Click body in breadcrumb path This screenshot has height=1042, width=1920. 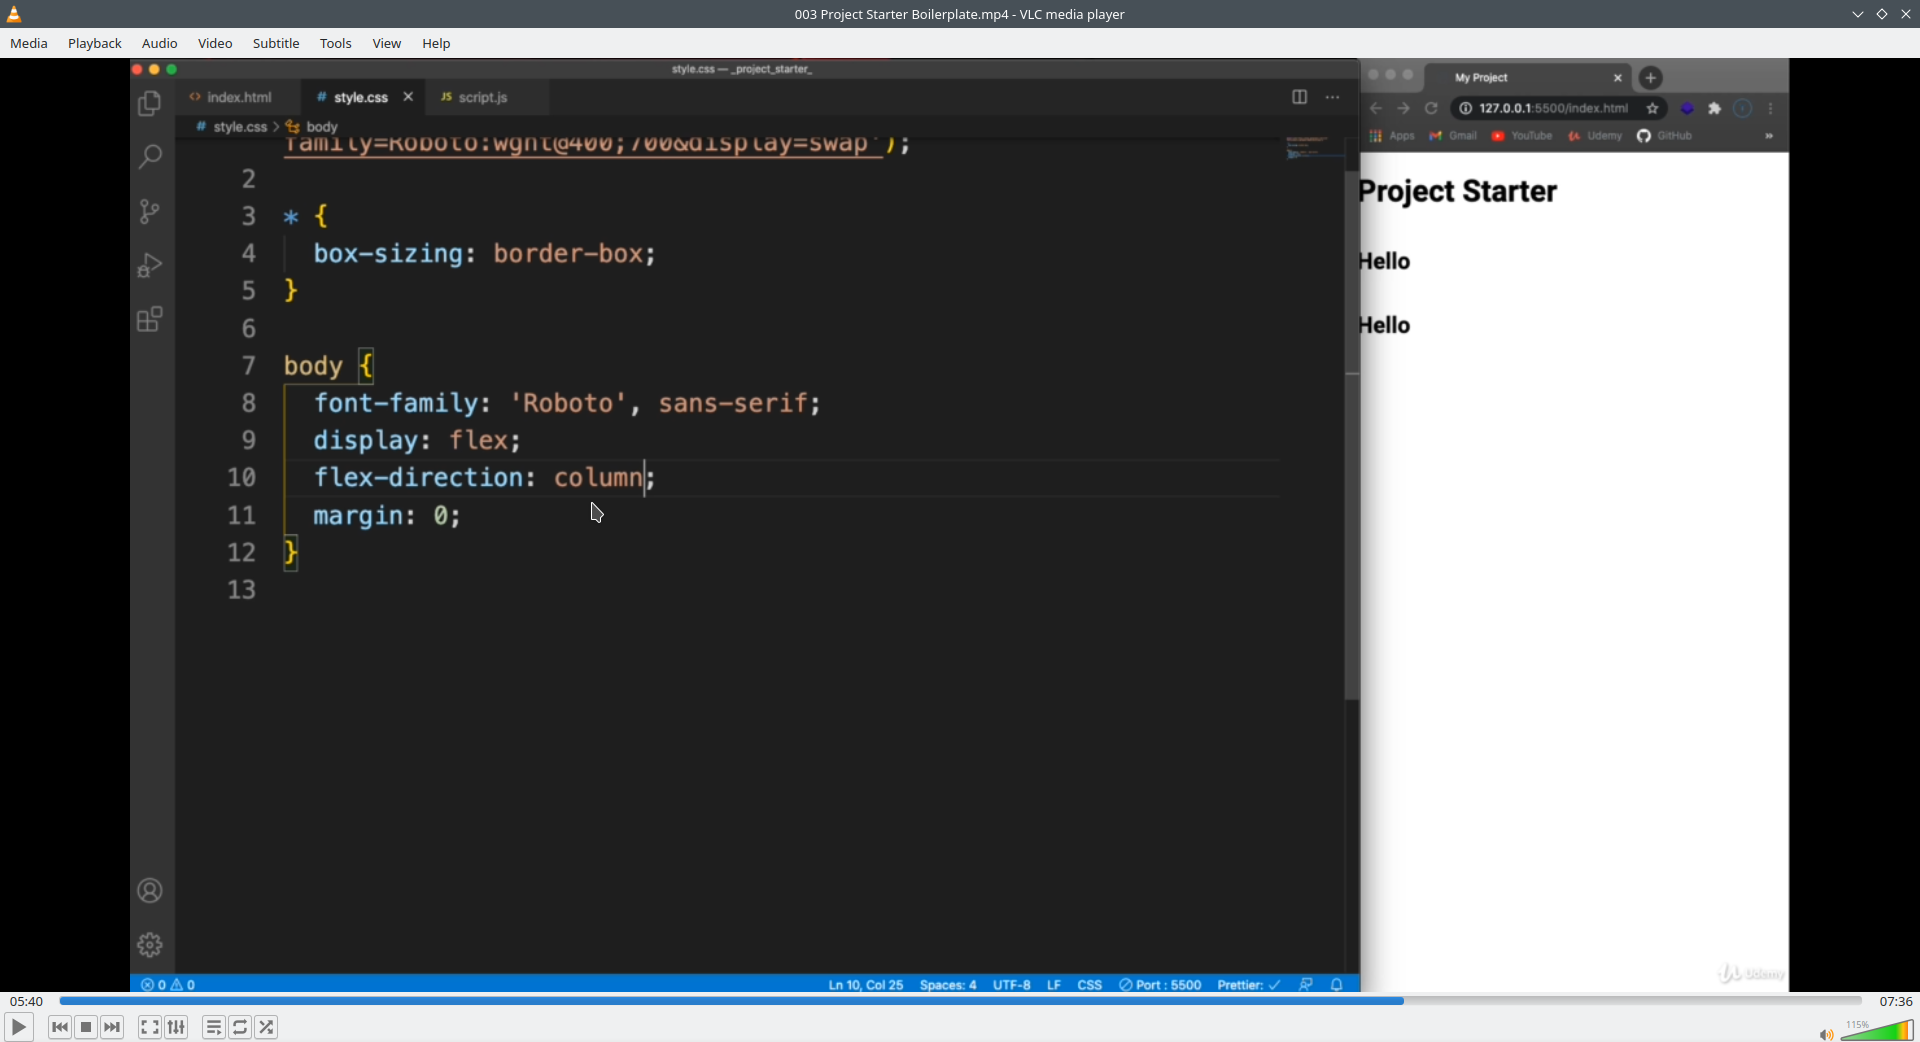click(x=321, y=127)
